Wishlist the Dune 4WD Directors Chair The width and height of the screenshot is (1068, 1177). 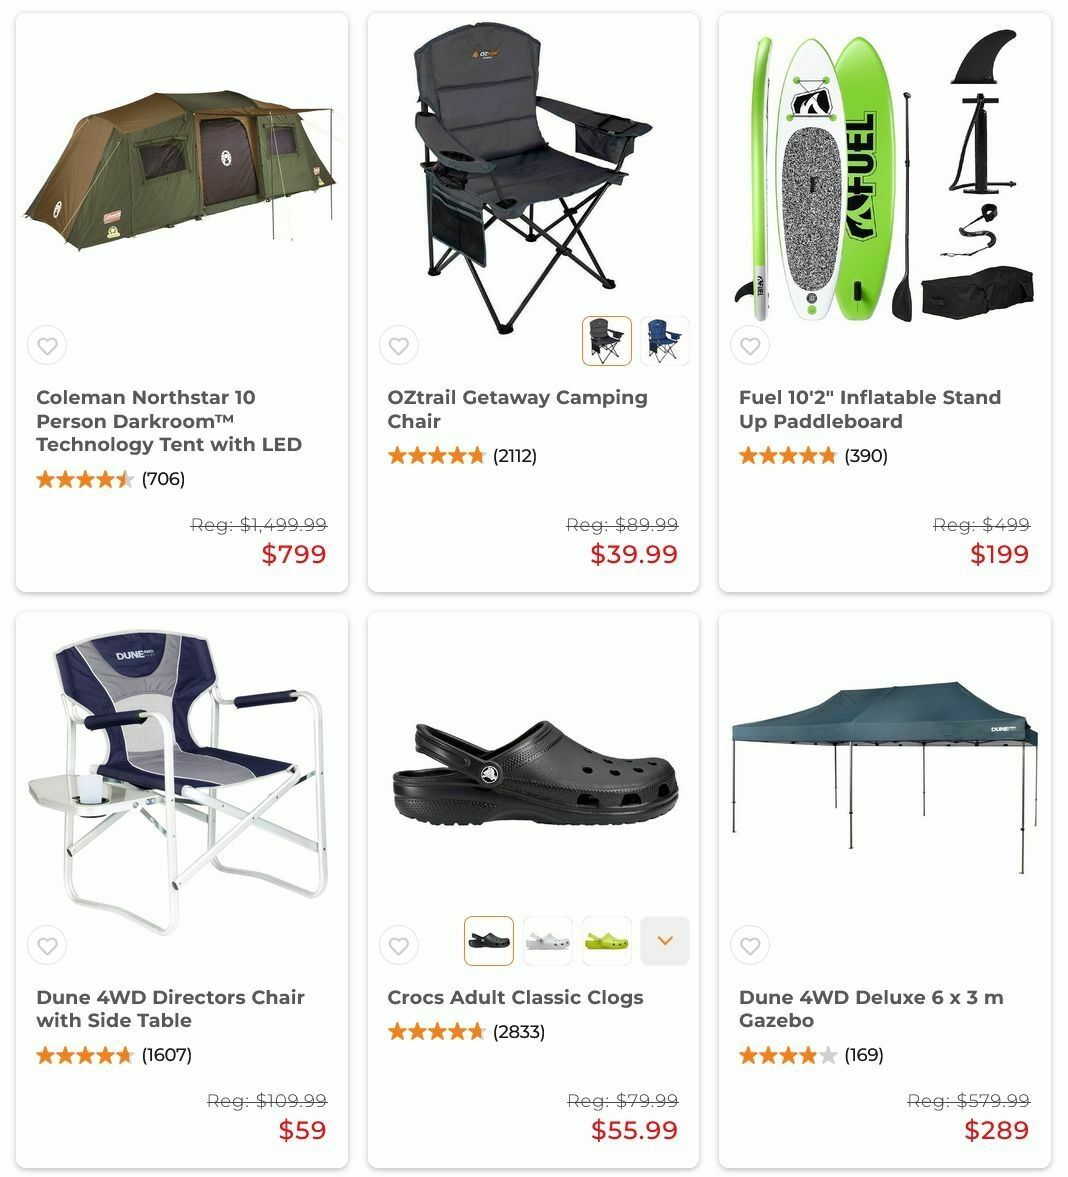click(x=47, y=946)
